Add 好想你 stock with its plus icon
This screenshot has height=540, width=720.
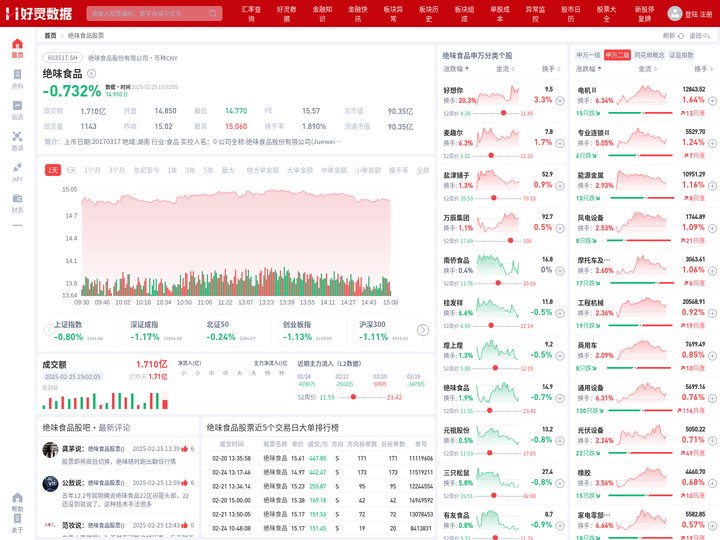(560, 101)
